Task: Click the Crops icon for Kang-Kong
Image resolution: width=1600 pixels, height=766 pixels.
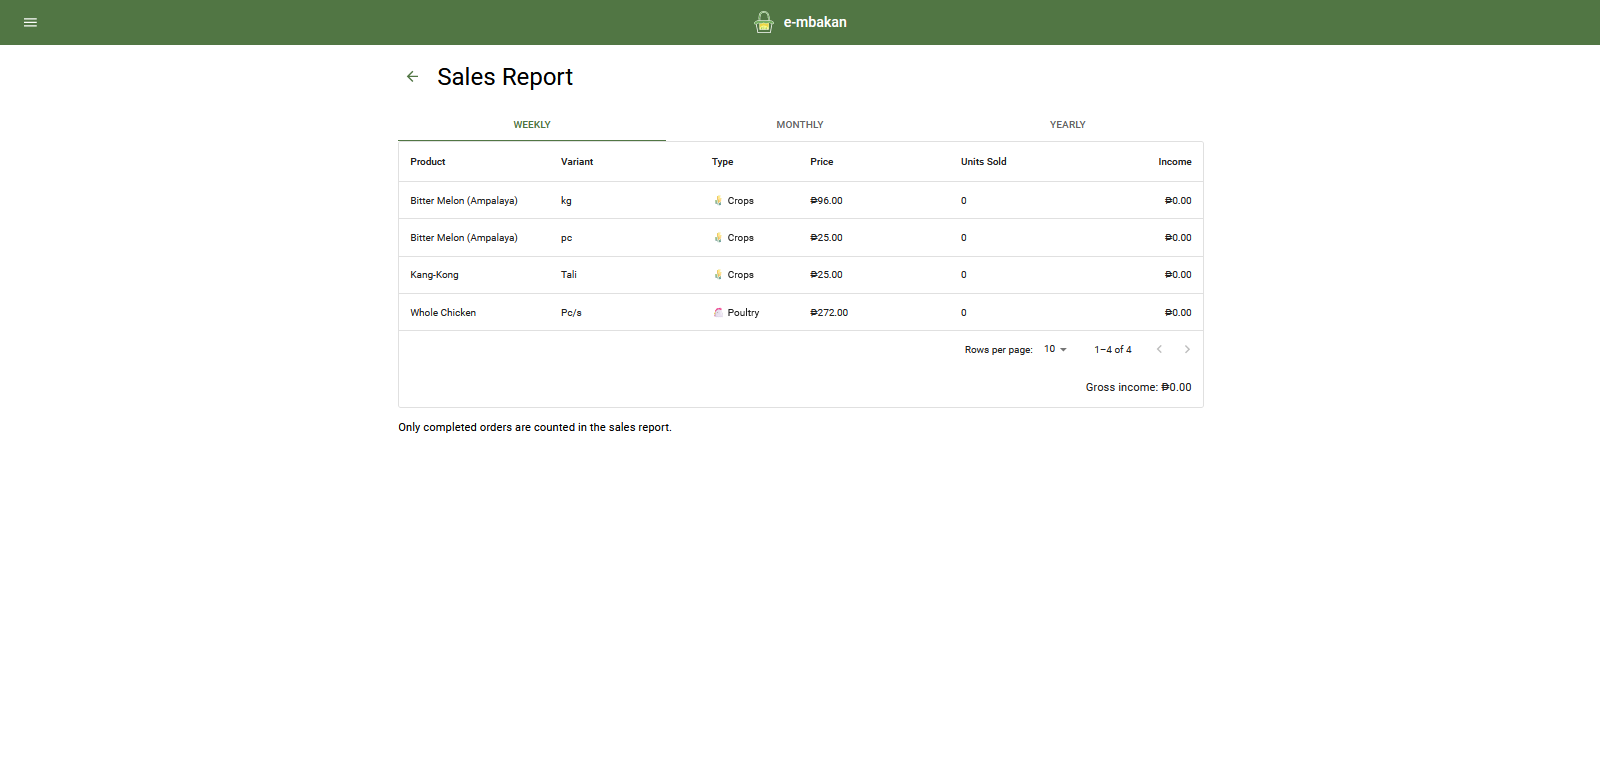Action: tap(718, 275)
